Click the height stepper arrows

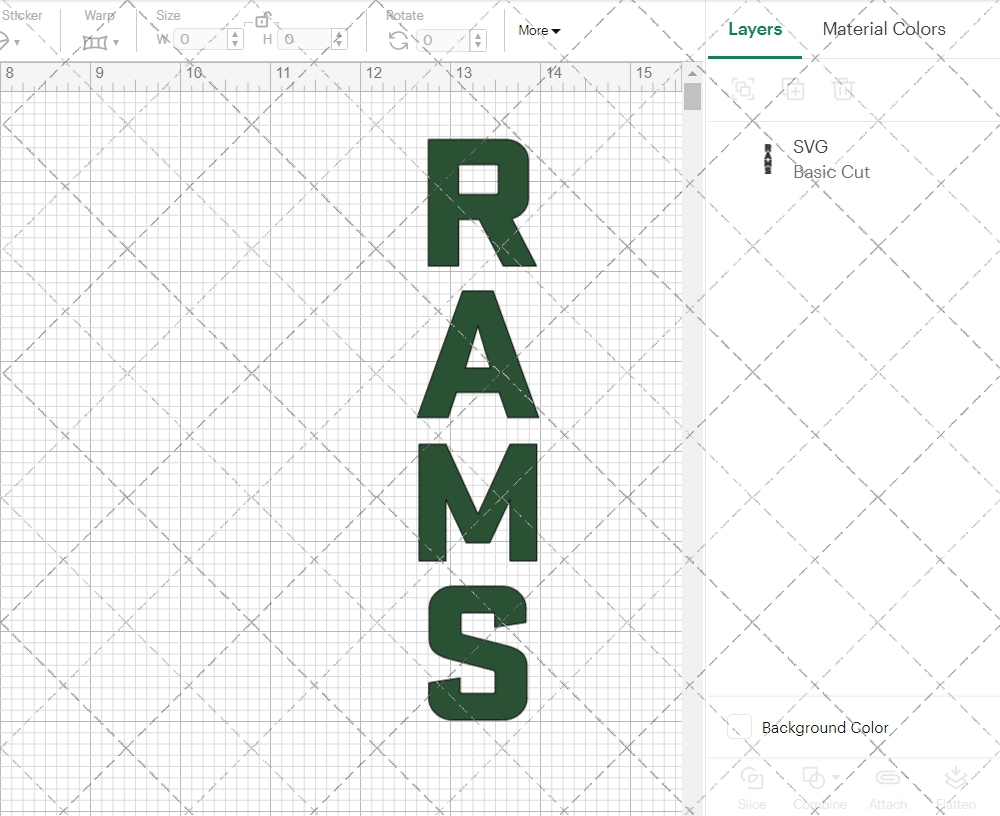click(x=339, y=40)
